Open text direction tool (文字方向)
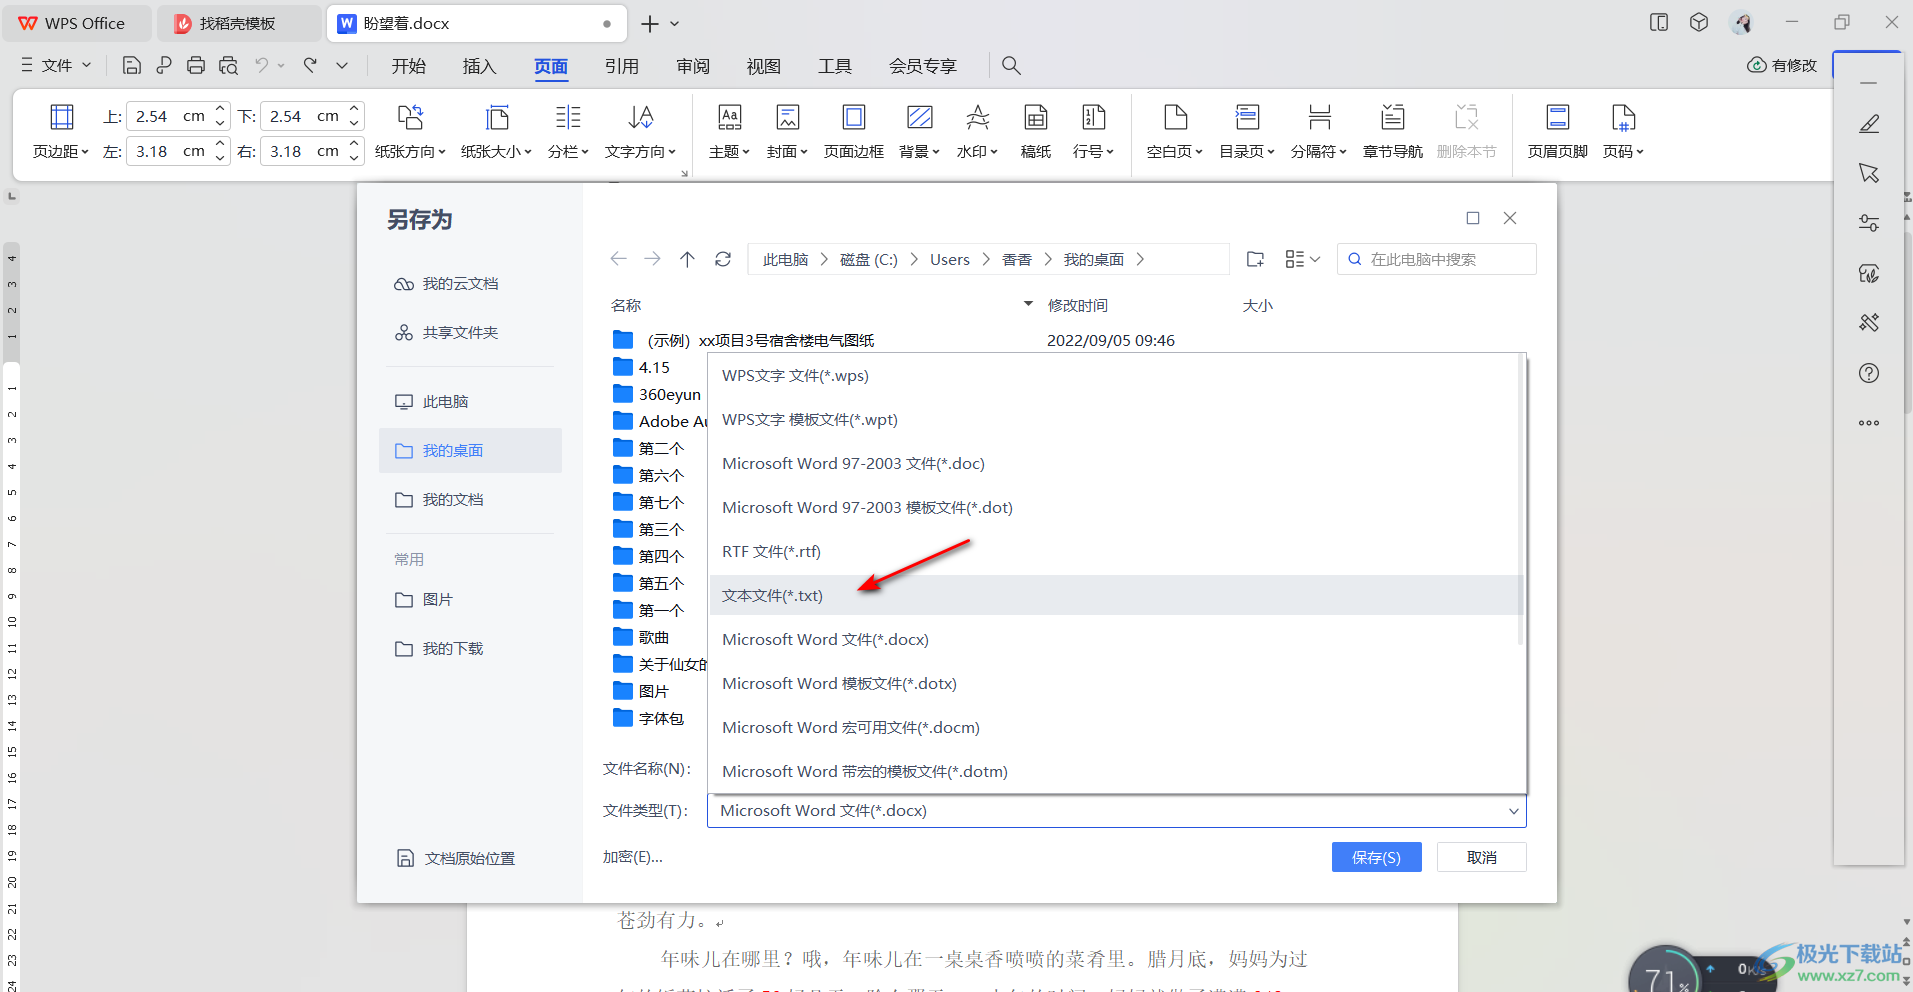1913x992 pixels. click(x=641, y=131)
